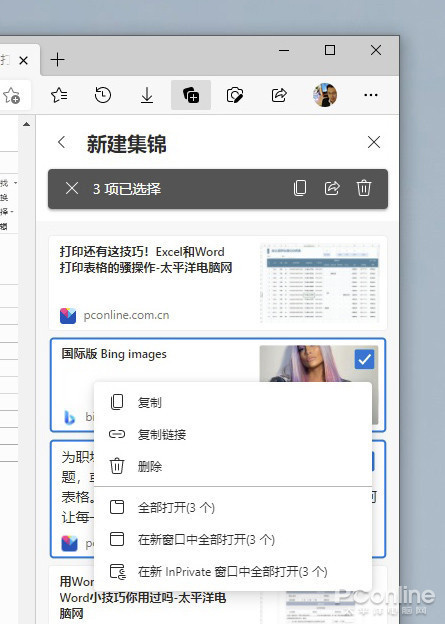Viewport: 445px width, 624px height.
Task: Open the Downloads icon
Action: [x=147, y=95]
